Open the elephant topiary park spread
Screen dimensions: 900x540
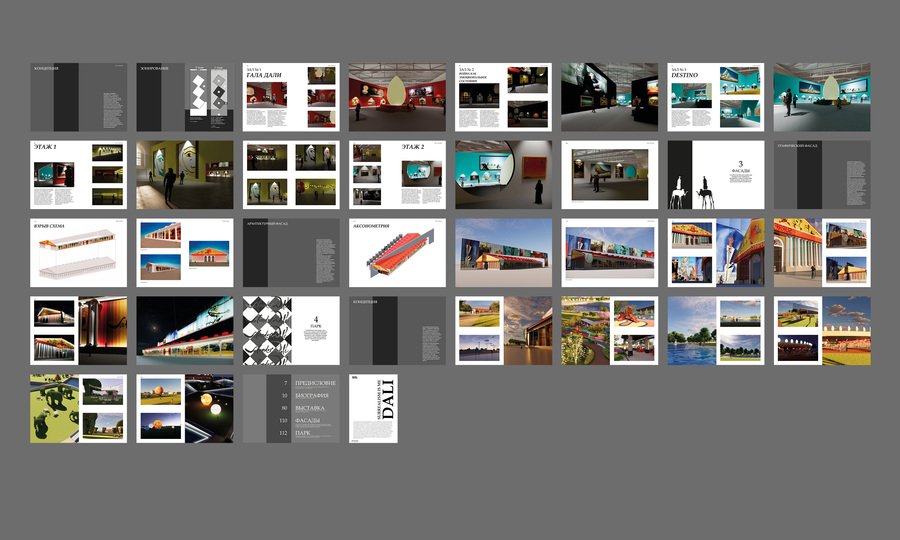[x=79, y=409]
